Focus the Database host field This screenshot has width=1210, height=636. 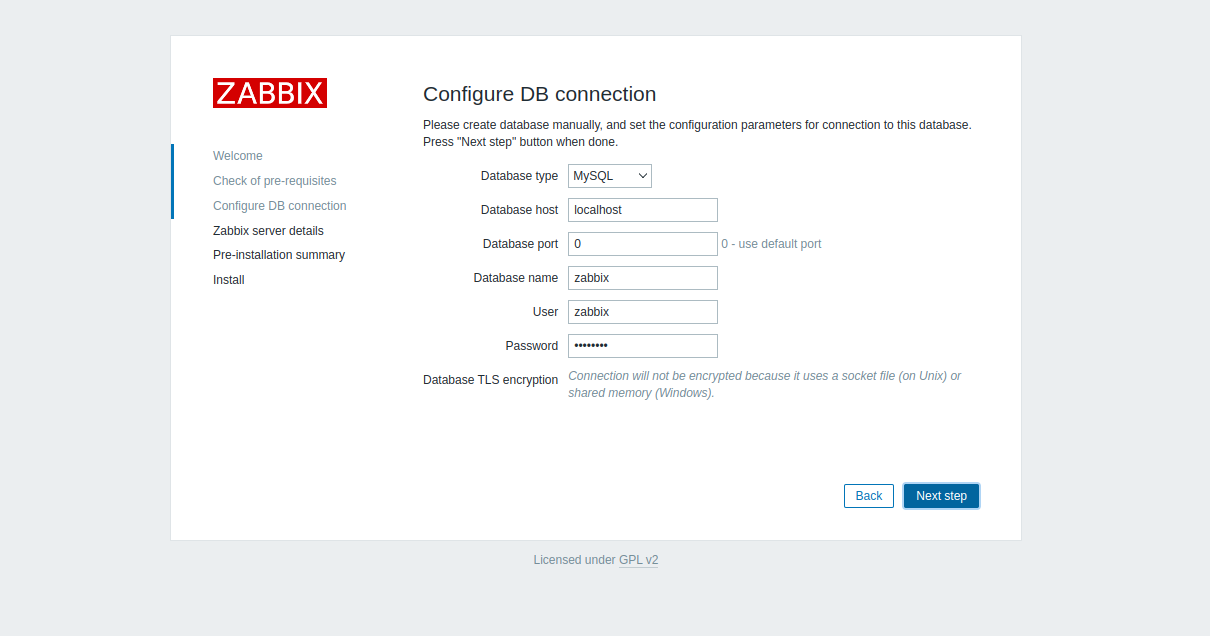point(642,210)
